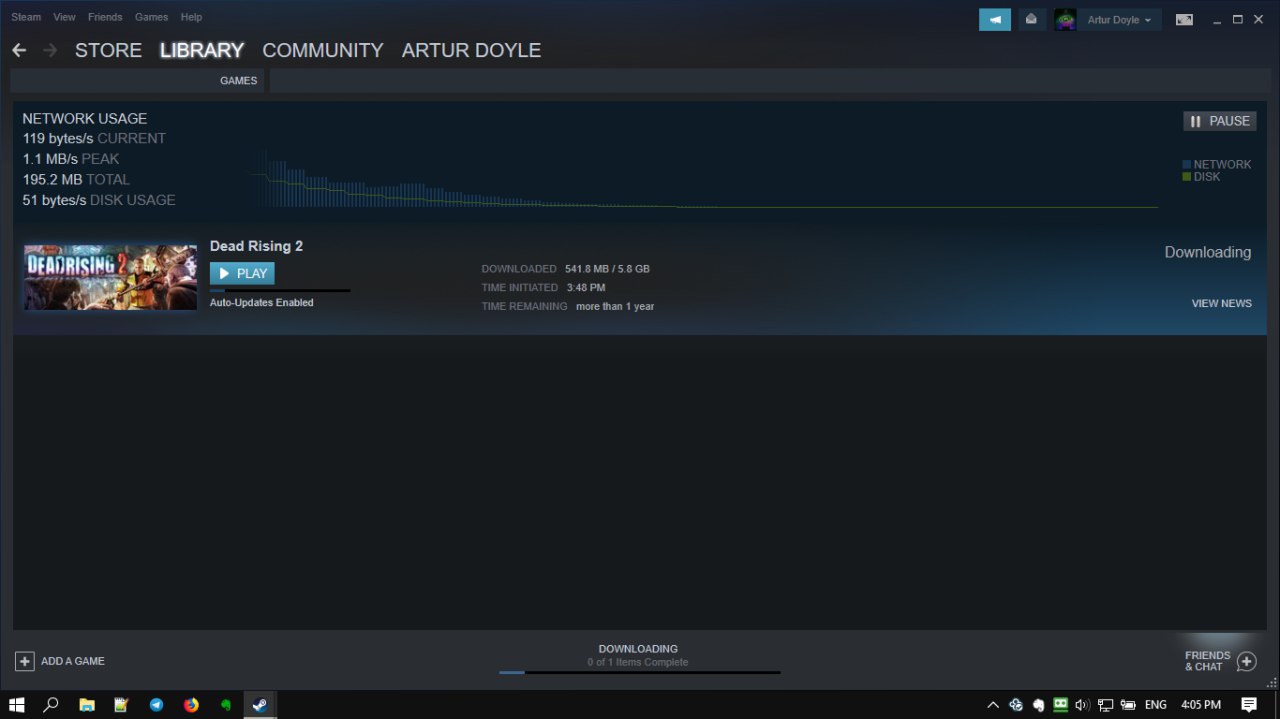
Task: Click the '3:48 PM' time initiated value
Action: [x=586, y=287]
